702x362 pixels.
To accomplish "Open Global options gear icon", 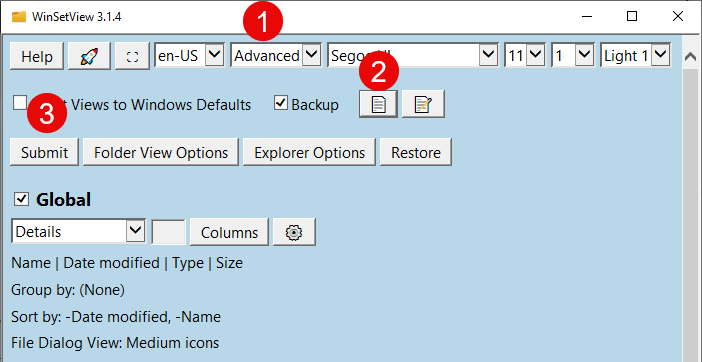I will (294, 232).
